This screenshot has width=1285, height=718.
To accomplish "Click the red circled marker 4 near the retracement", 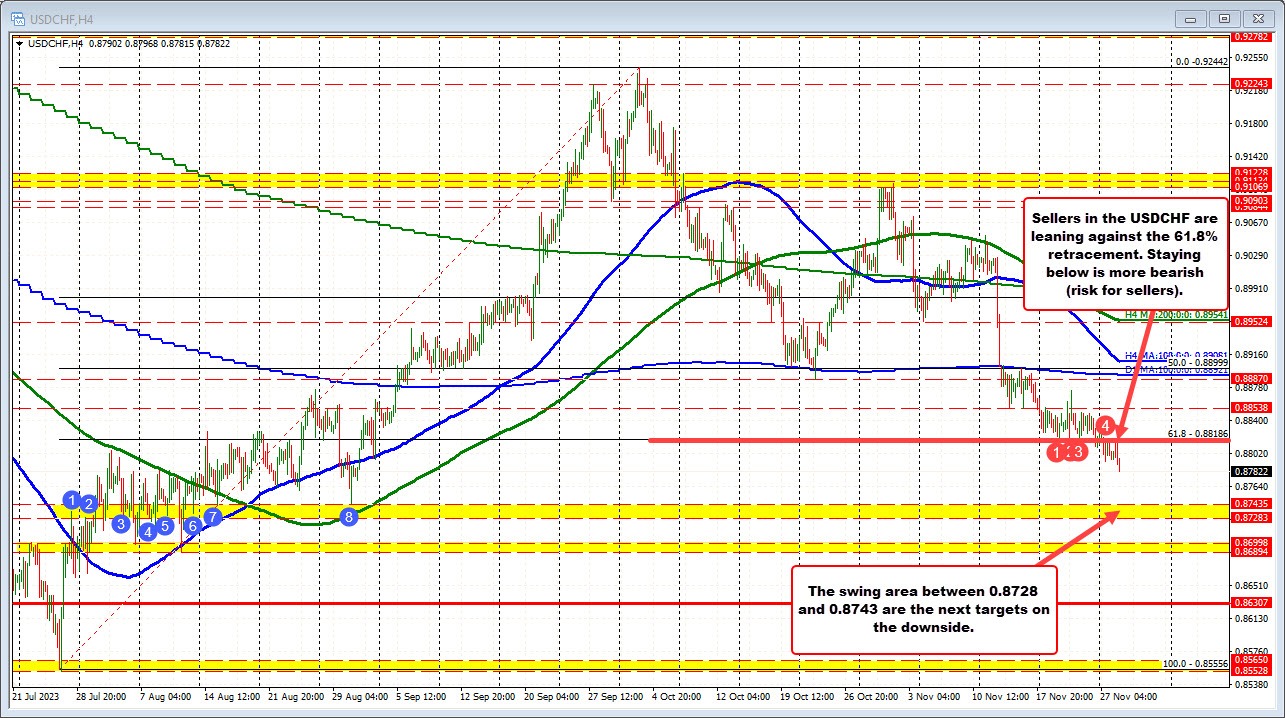I will (1105, 425).
